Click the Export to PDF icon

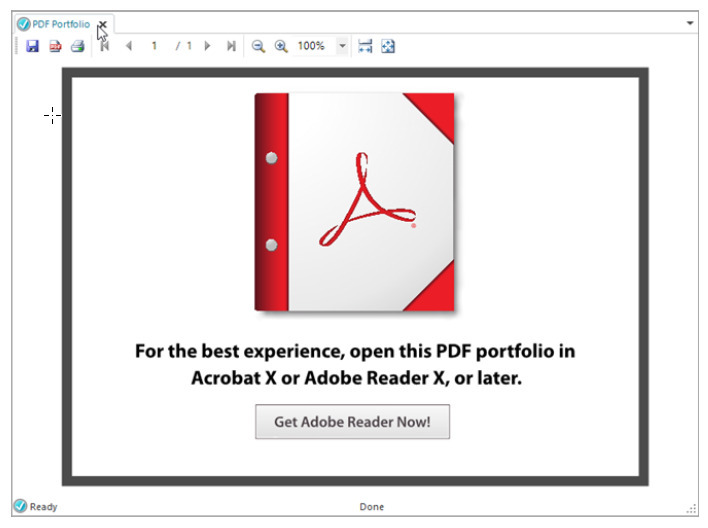56,46
